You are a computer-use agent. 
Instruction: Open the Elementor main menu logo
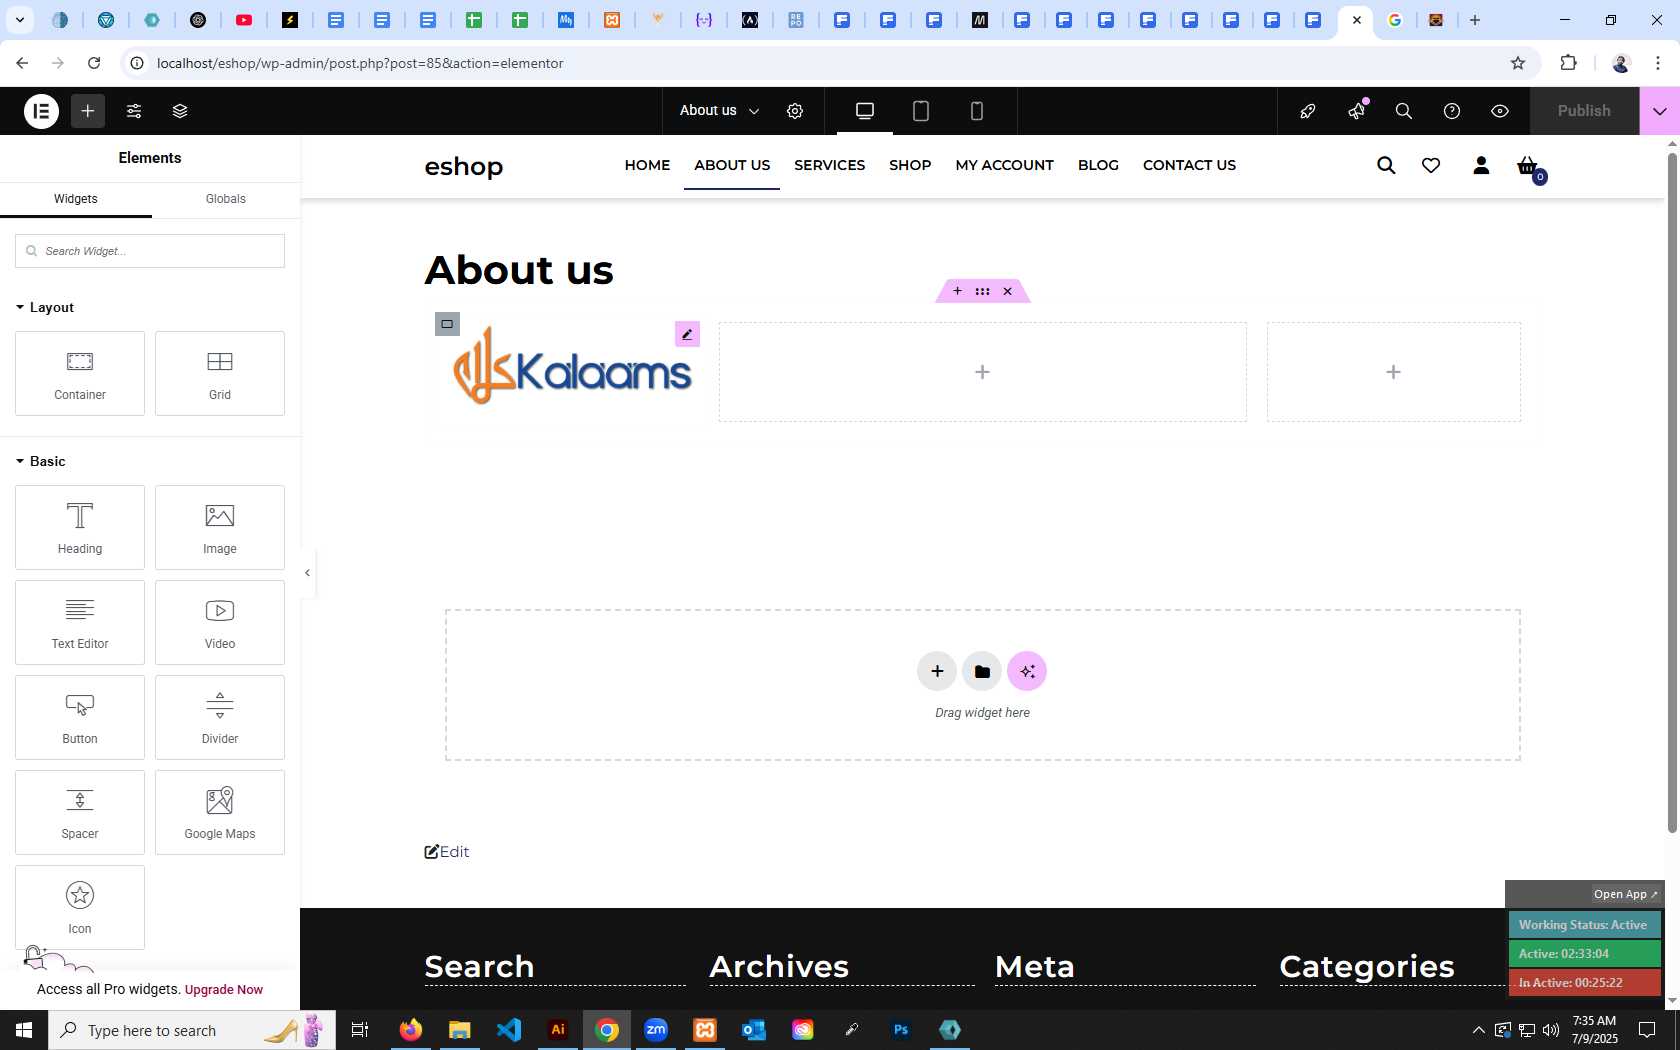pos(41,111)
